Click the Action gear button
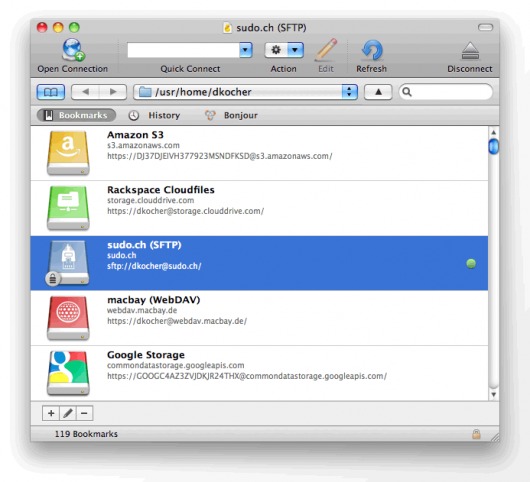Image resolution: width=530 pixels, height=482 pixels. click(276, 50)
